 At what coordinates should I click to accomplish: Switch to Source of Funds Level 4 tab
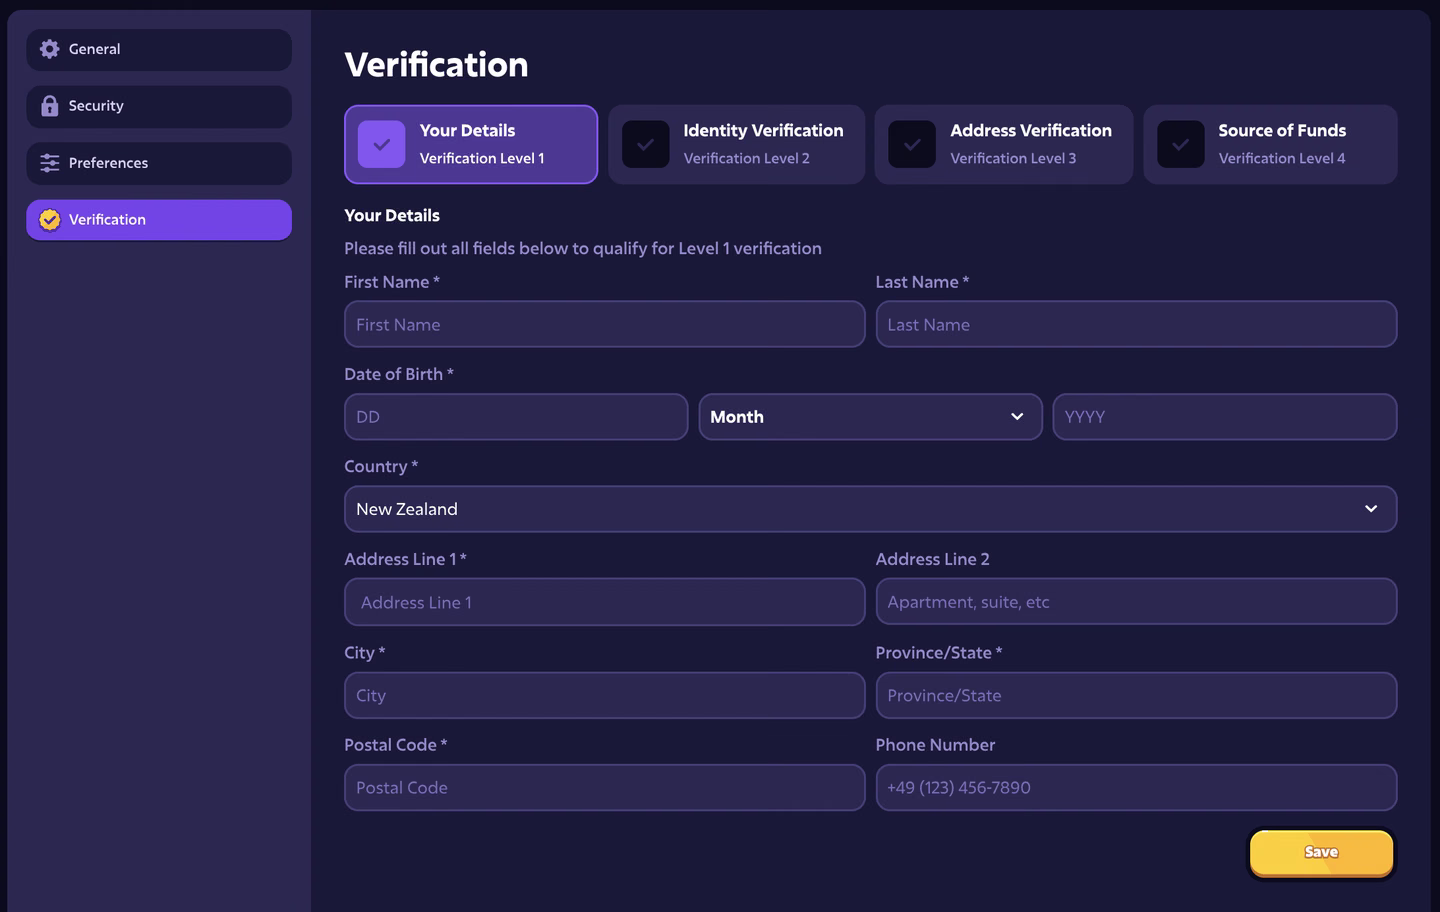click(x=1270, y=144)
